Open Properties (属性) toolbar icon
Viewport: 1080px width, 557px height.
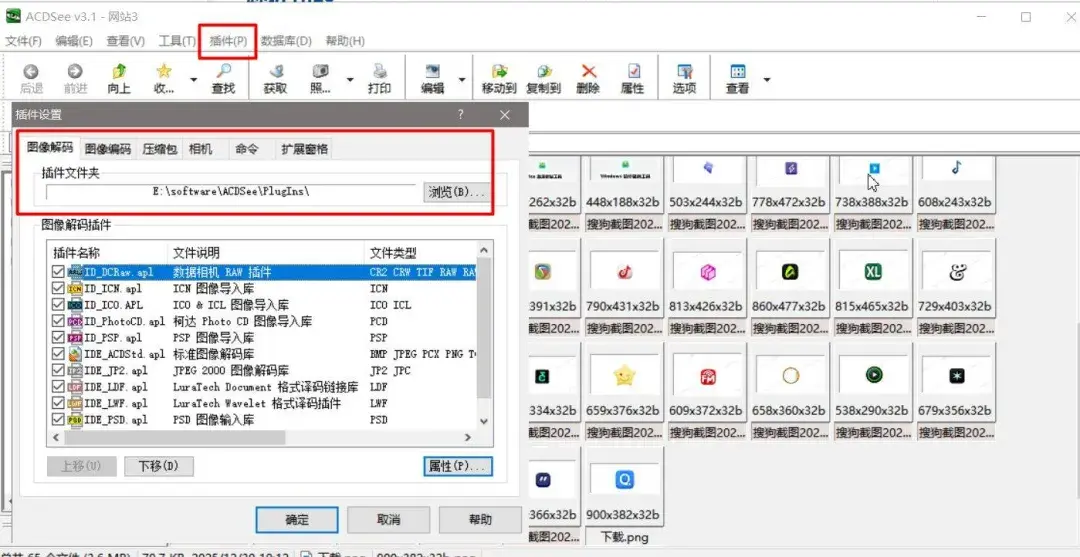[x=633, y=72]
